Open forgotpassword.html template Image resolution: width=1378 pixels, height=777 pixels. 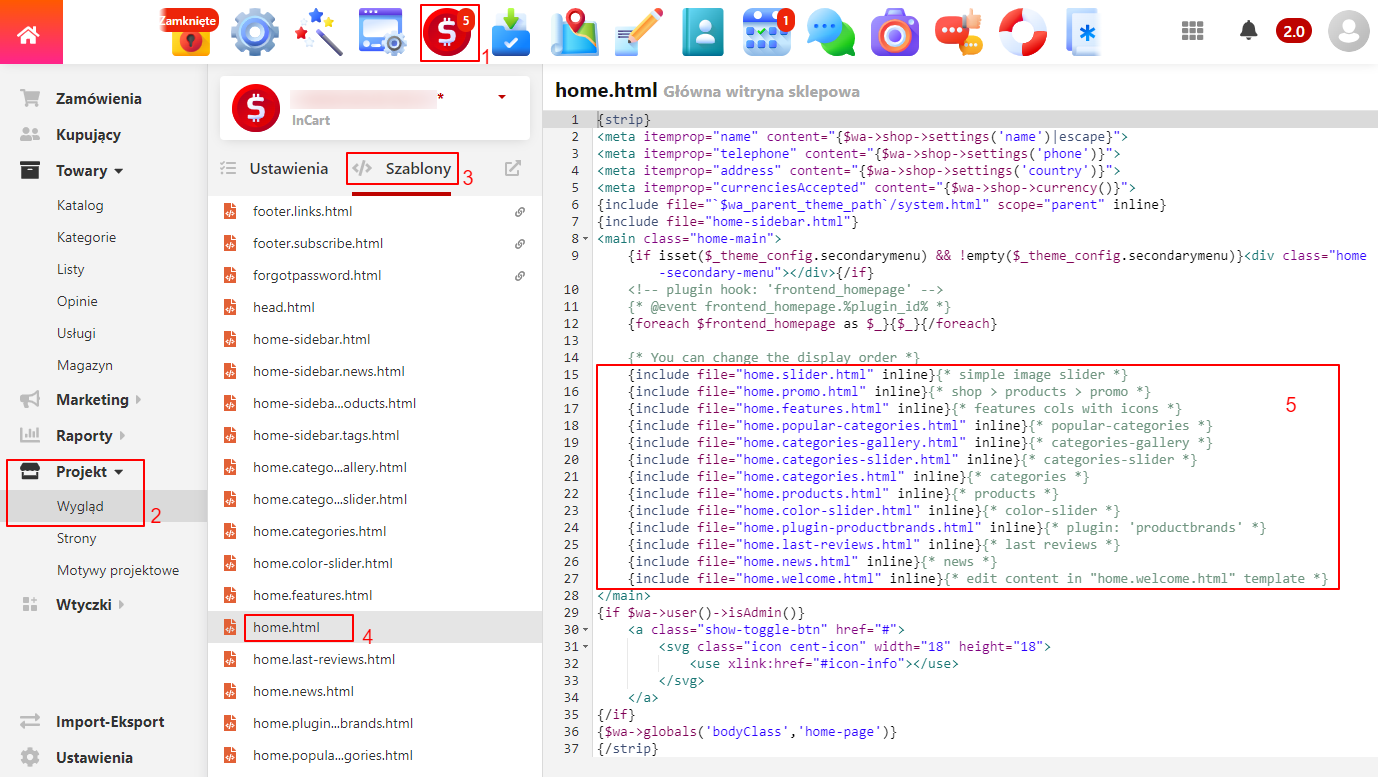pos(317,275)
